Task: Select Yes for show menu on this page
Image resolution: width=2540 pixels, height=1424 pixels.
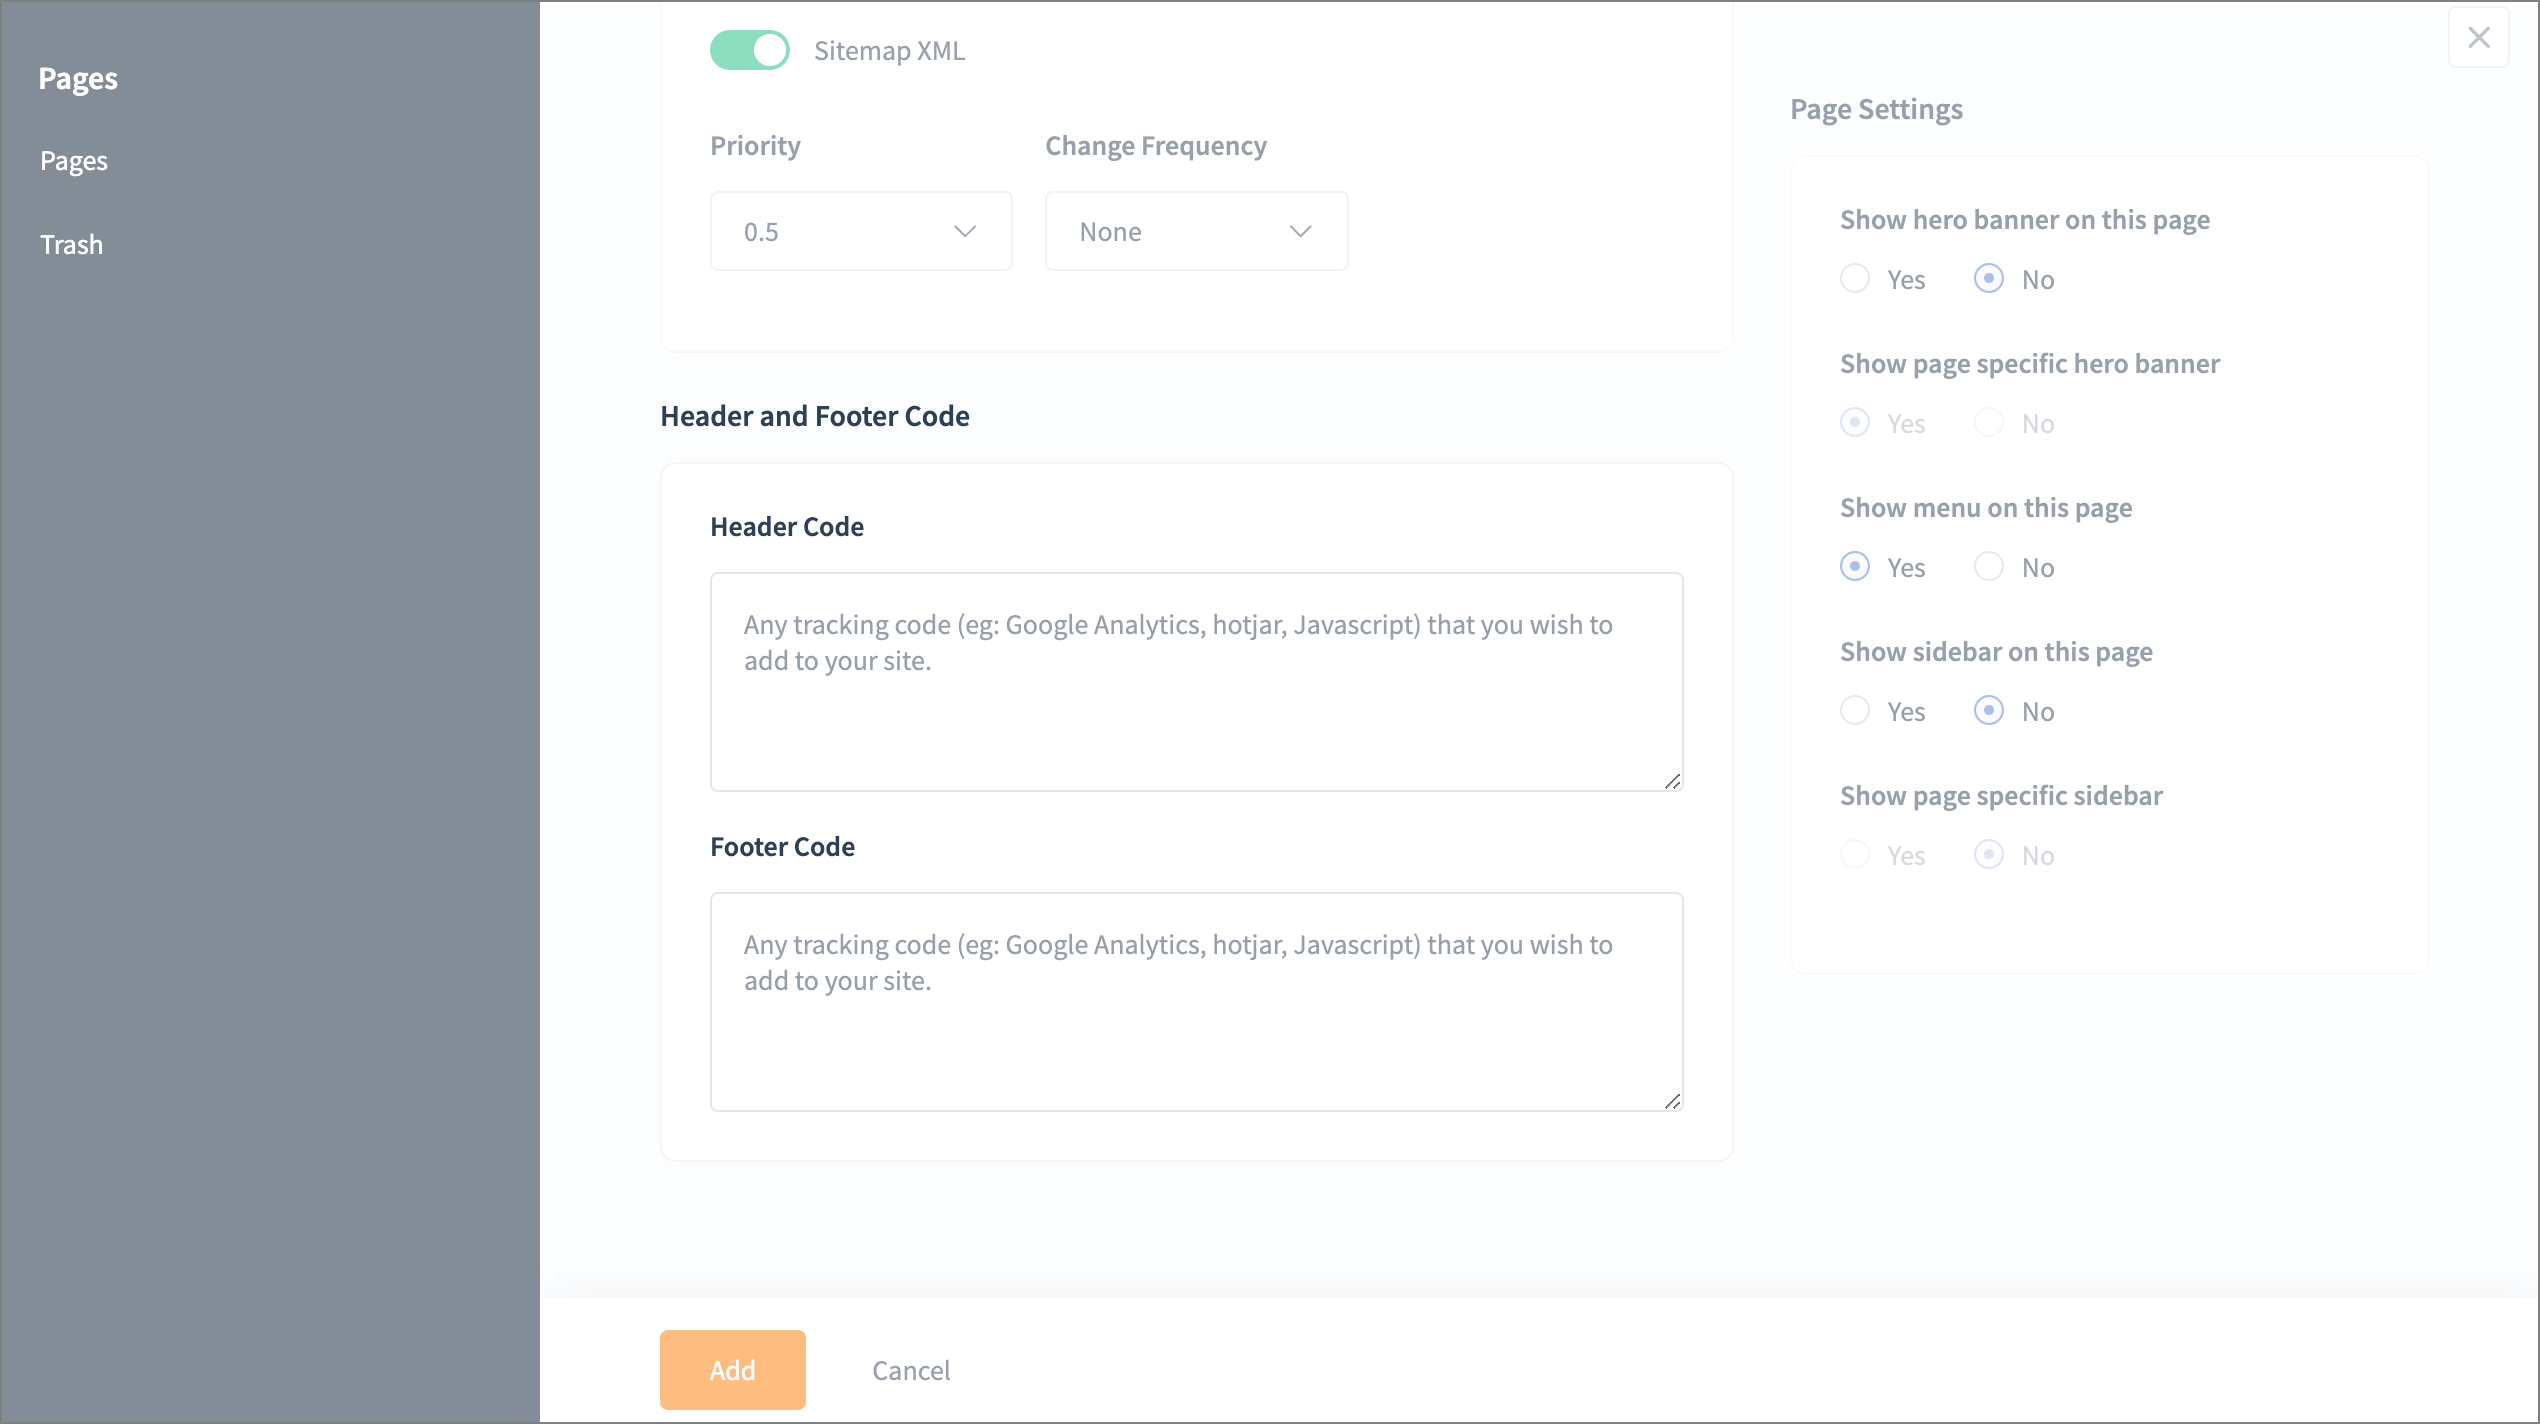Action: tap(1855, 567)
